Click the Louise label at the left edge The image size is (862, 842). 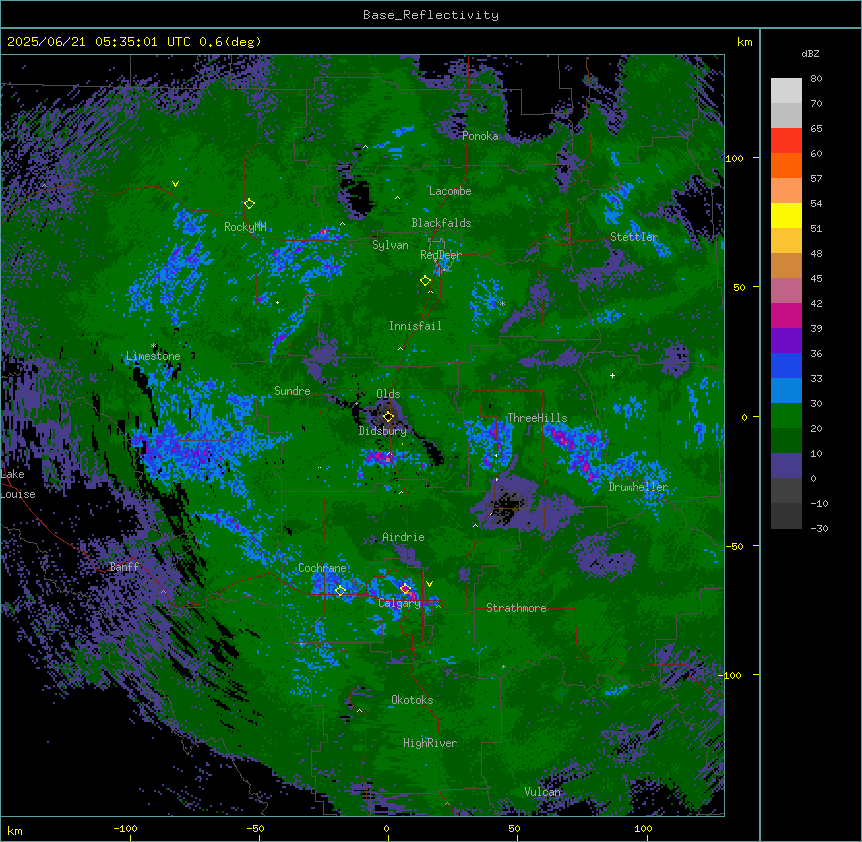tap(18, 494)
